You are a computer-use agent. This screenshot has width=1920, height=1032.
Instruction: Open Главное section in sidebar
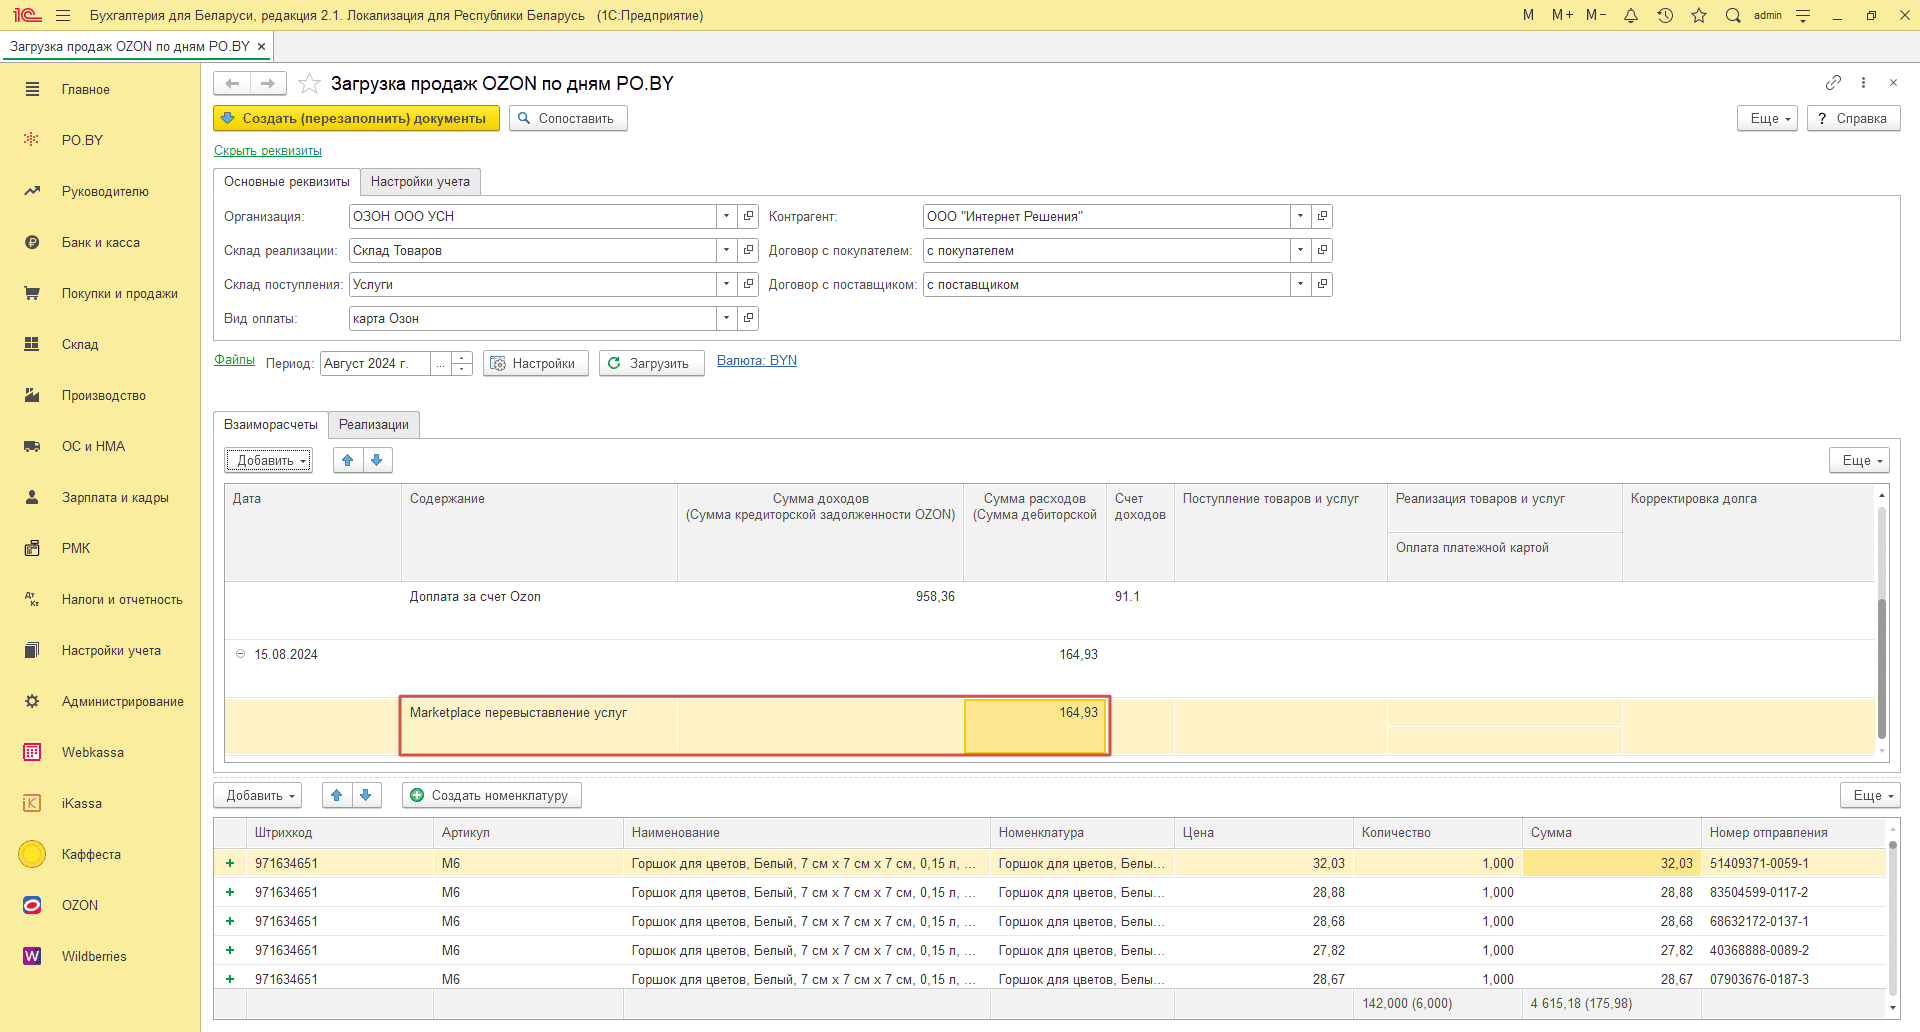(86, 89)
